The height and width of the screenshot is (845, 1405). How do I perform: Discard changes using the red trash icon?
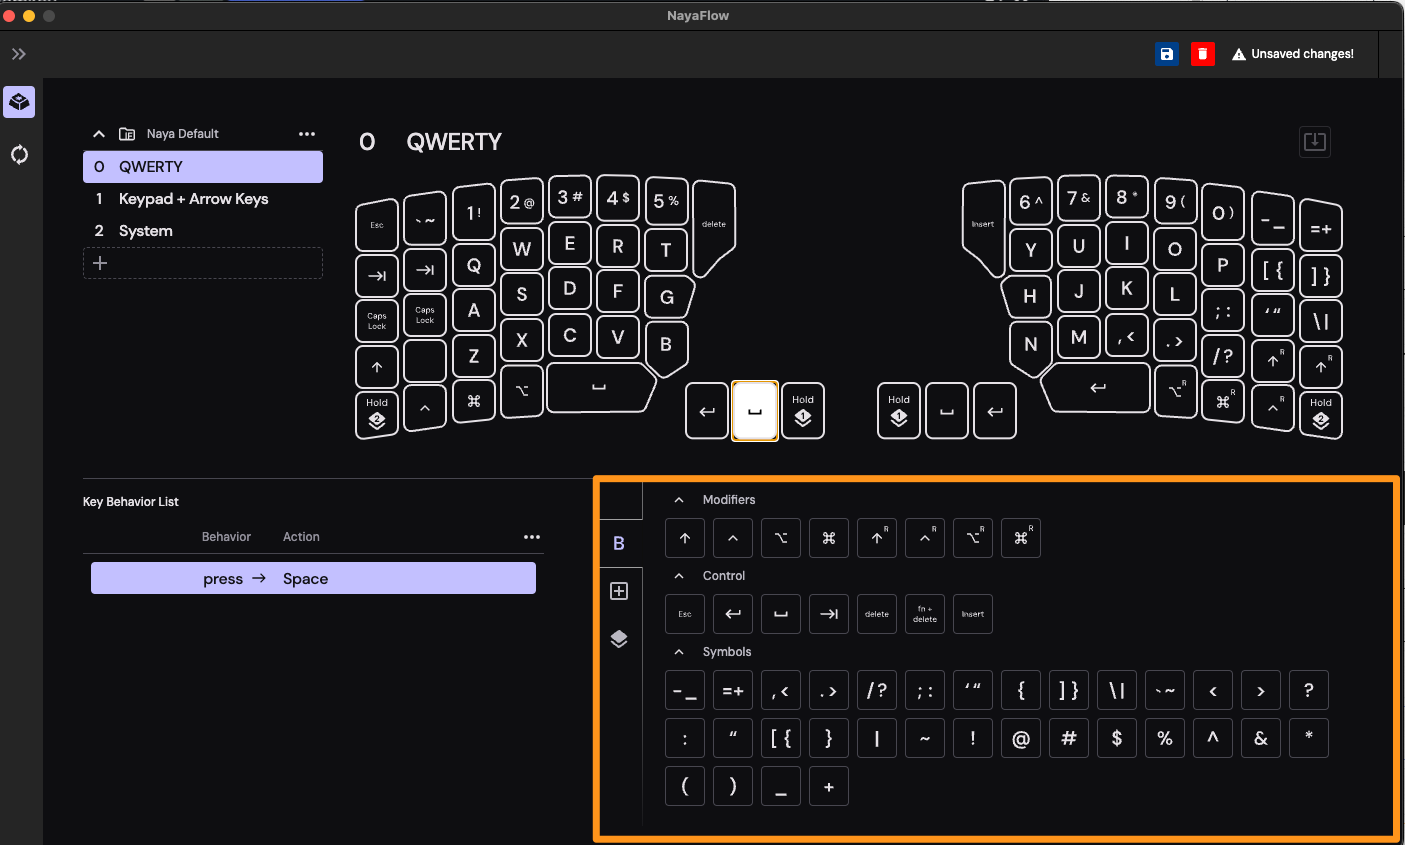coord(1203,54)
